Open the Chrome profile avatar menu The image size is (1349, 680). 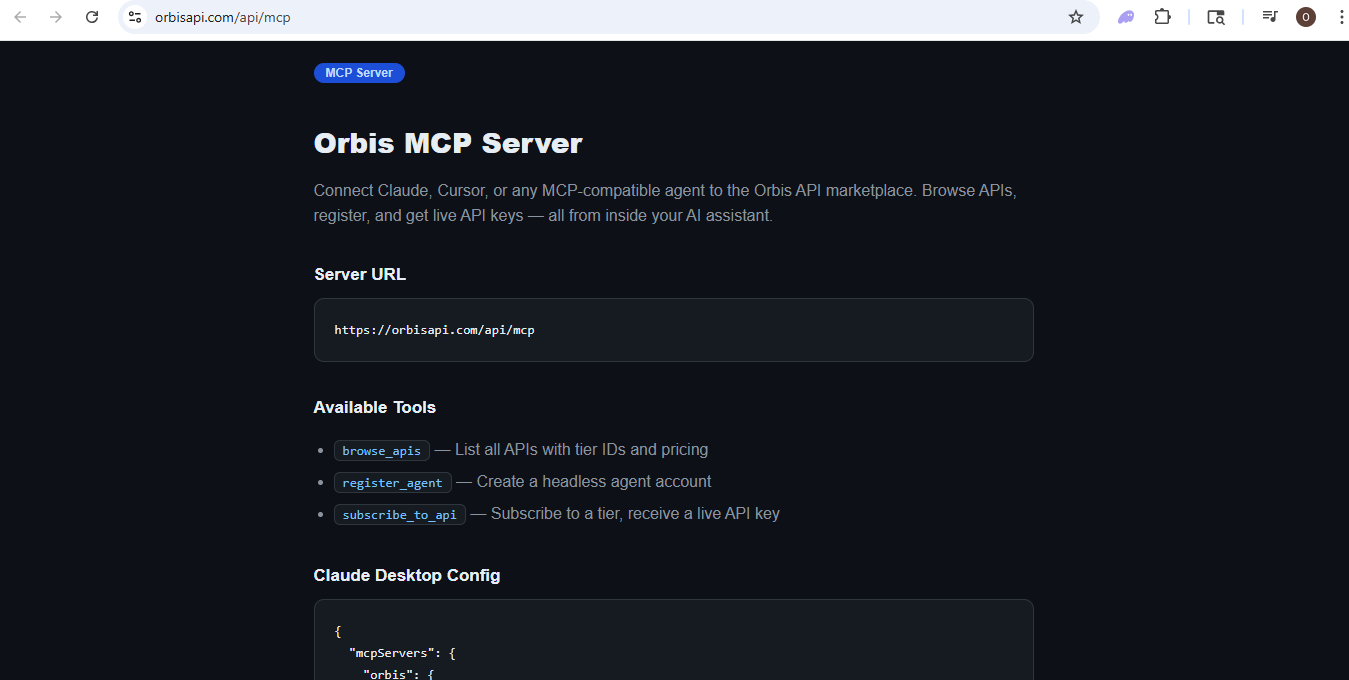(x=1305, y=16)
